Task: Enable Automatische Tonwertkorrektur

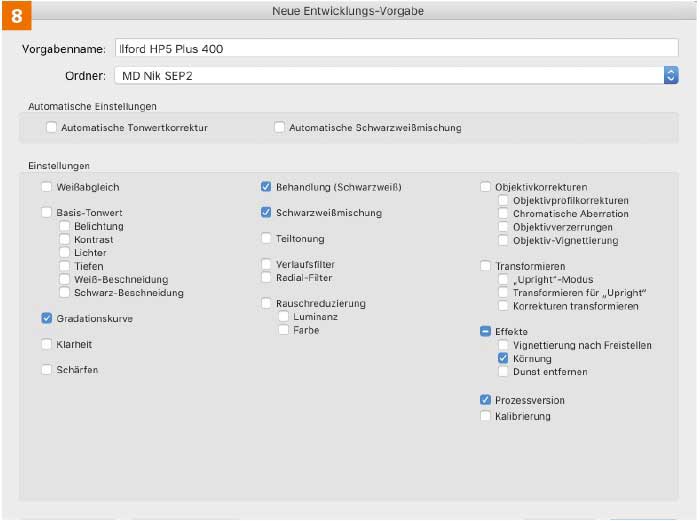Action: [x=52, y=128]
